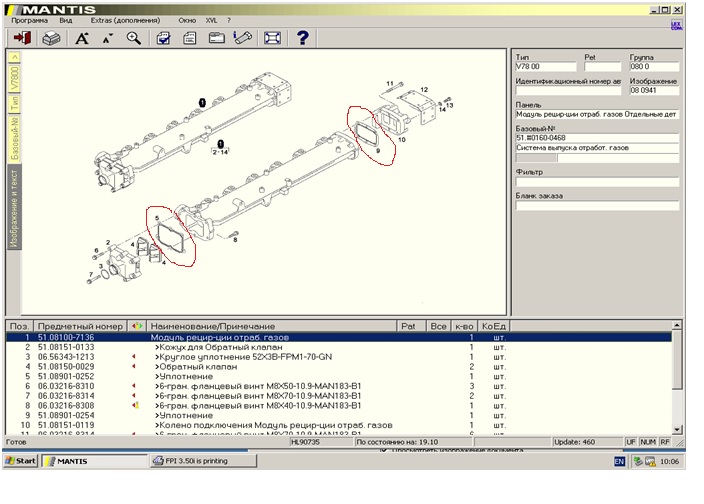This screenshot has height=504, width=704.
Task: Increase text size with large A icon
Action: point(82,38)
